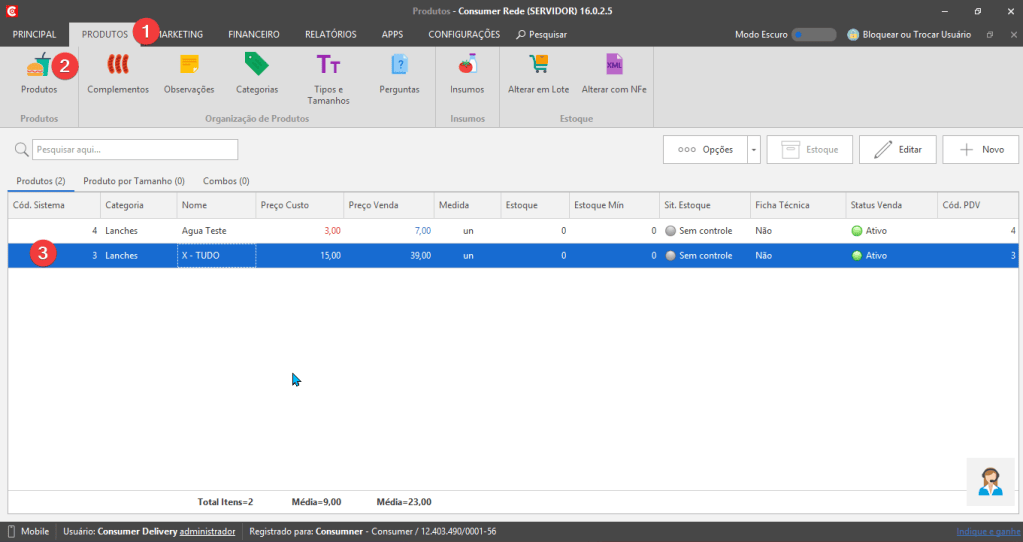The image size is (1023, 542).
Task: Switch to the FINANCEIRO ribbon tab
Action: pos(254,35)
